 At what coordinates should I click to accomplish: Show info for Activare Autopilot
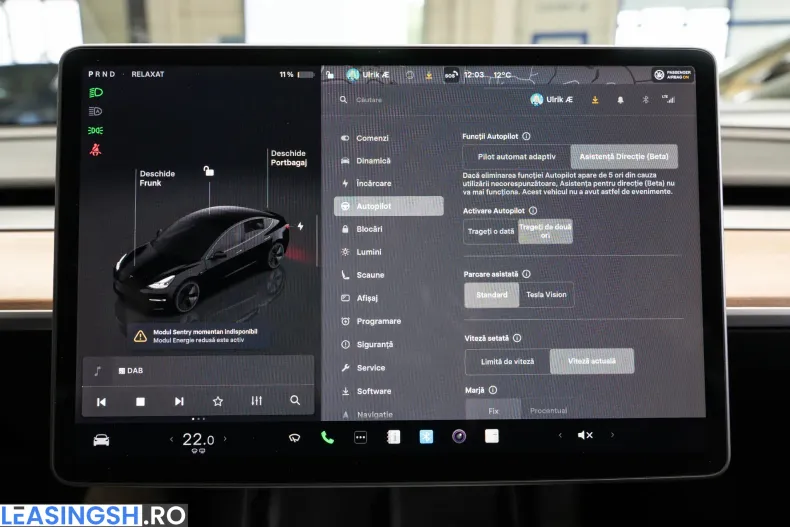pos(533,211)
